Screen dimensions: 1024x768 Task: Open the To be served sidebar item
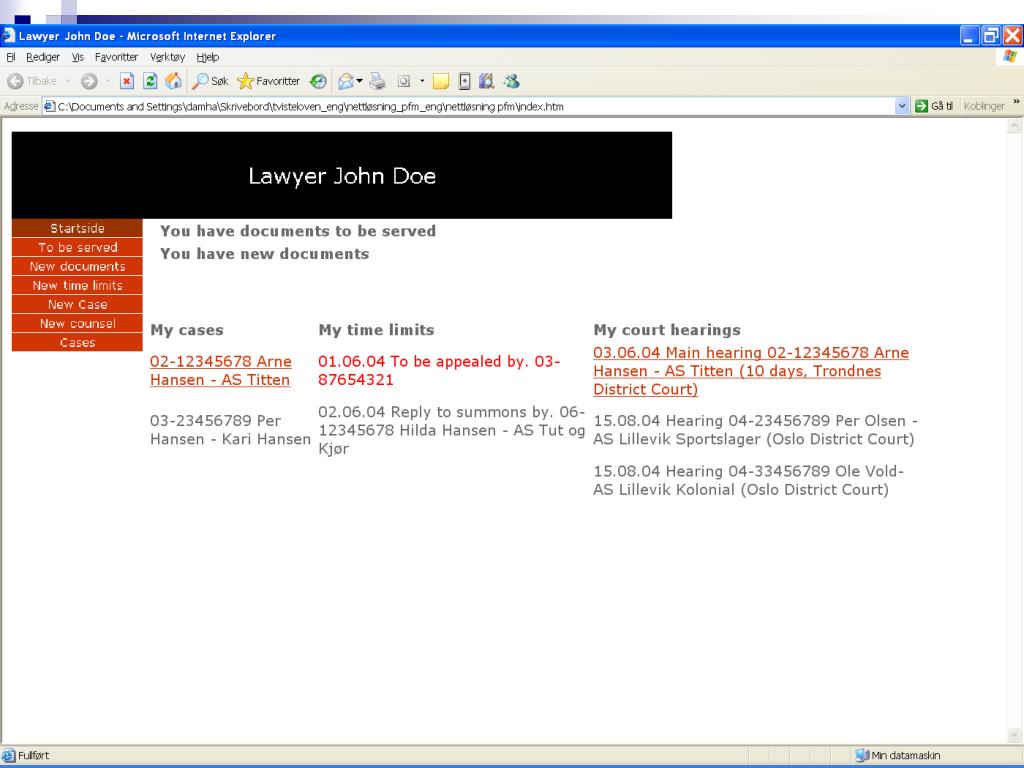(x=77, y=247)
